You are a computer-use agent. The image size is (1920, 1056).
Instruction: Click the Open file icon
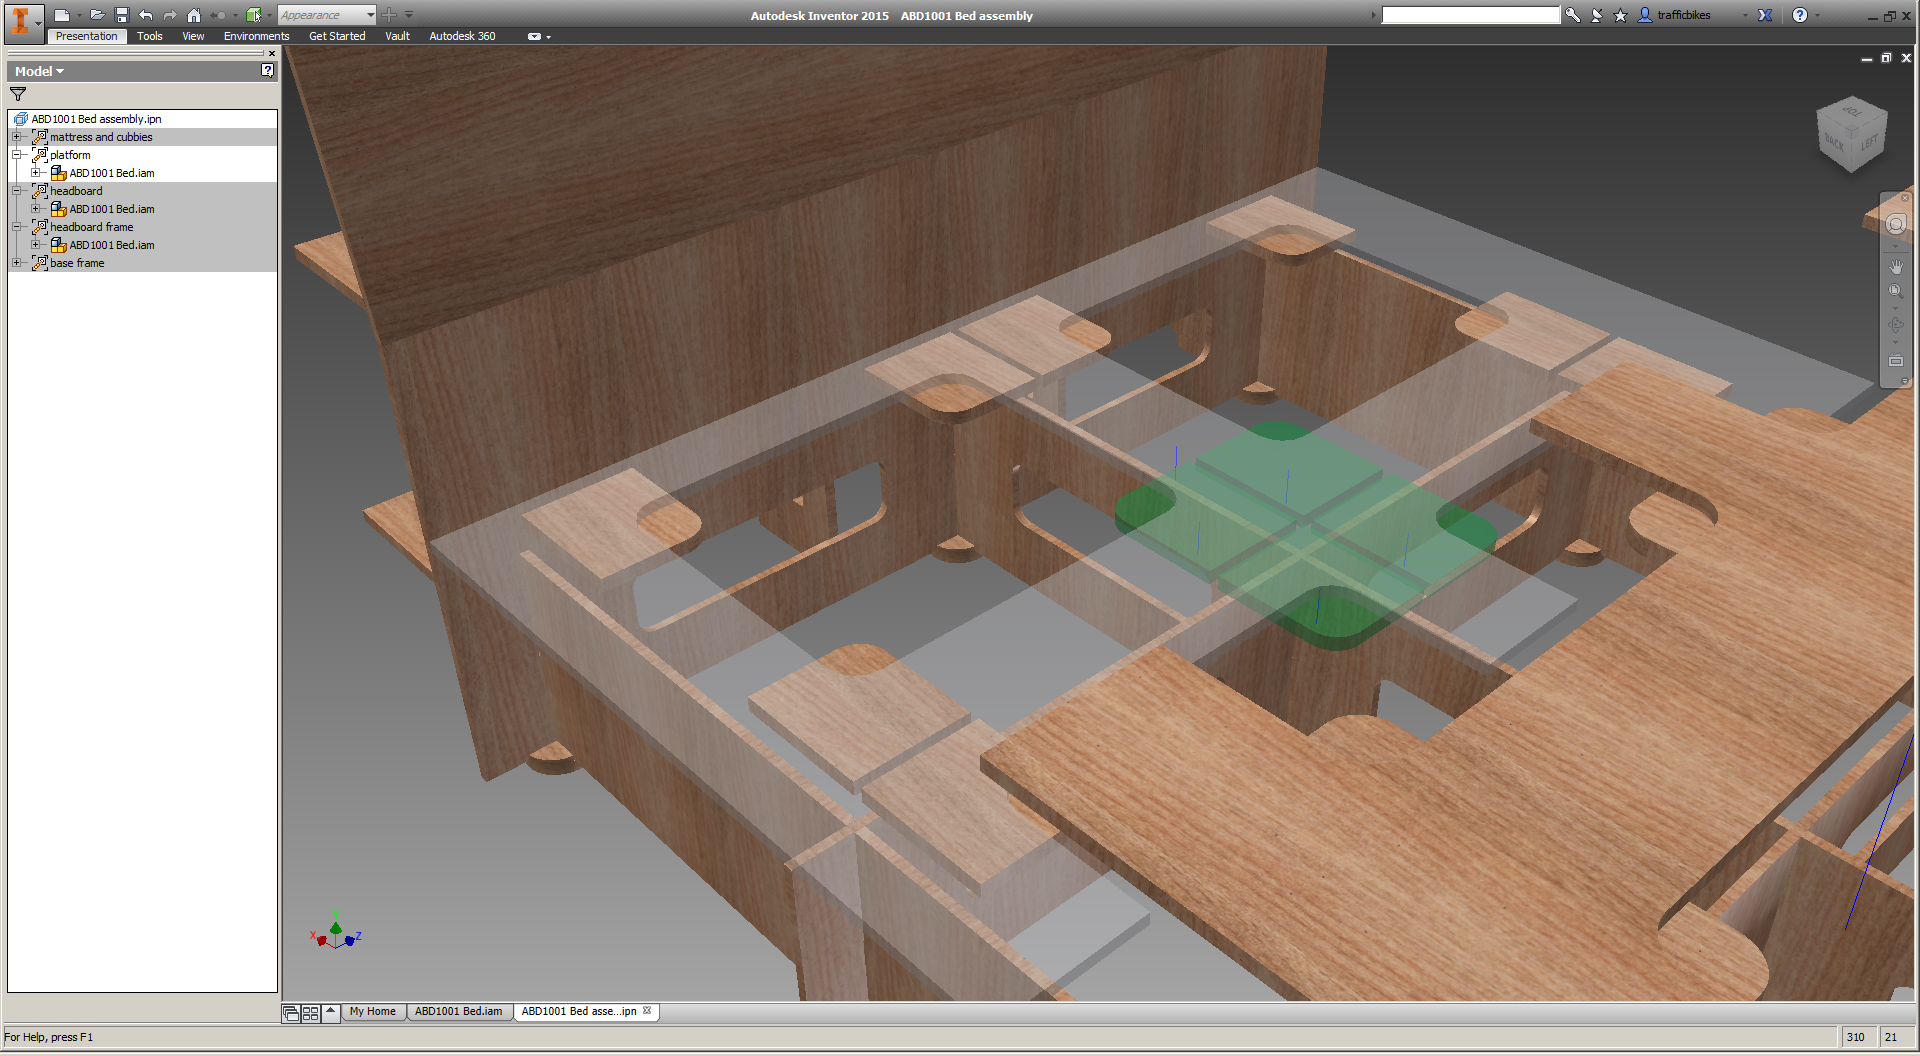tap(97, 15)
